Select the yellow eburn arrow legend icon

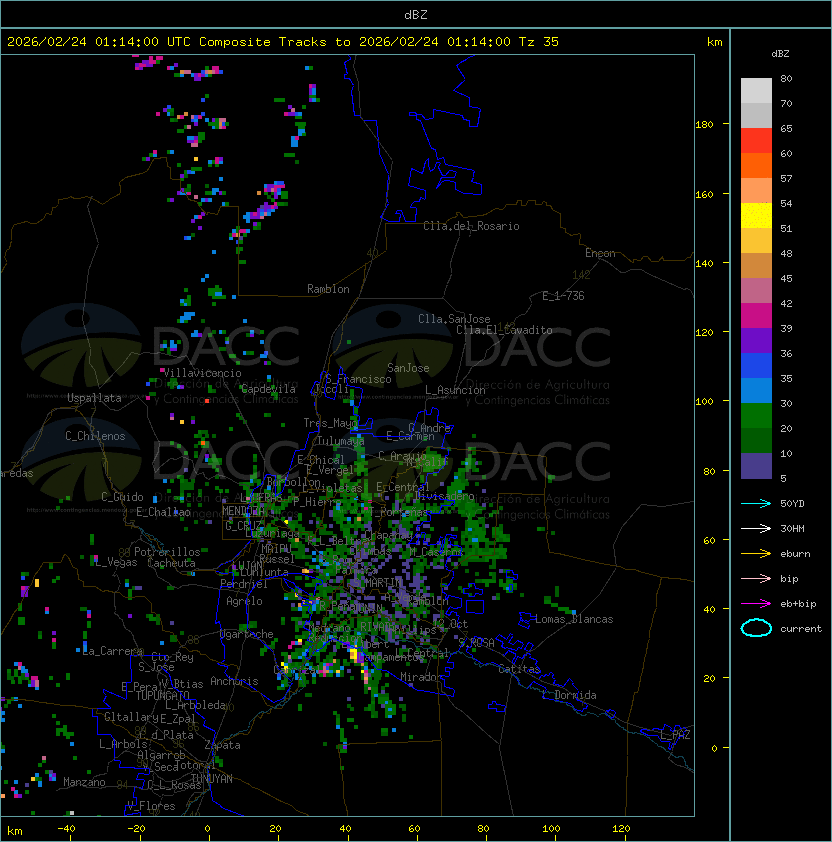click(756, 554)
